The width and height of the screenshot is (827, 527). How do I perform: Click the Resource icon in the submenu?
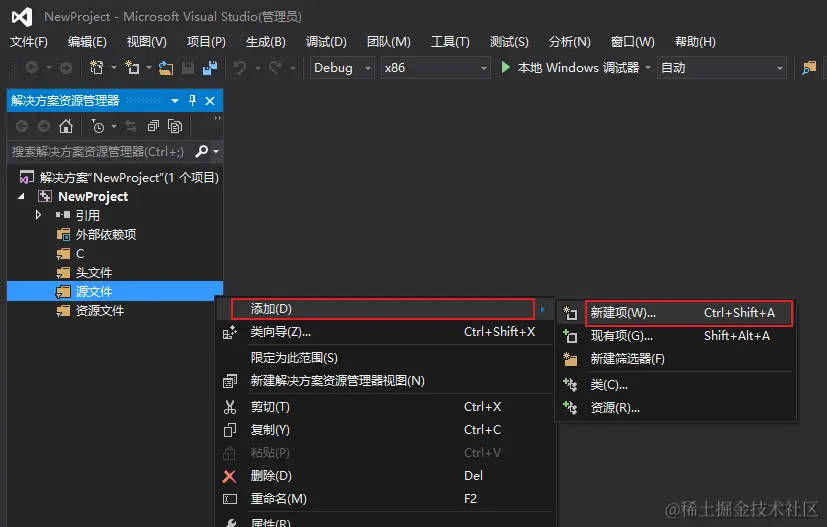pos(570,408)
